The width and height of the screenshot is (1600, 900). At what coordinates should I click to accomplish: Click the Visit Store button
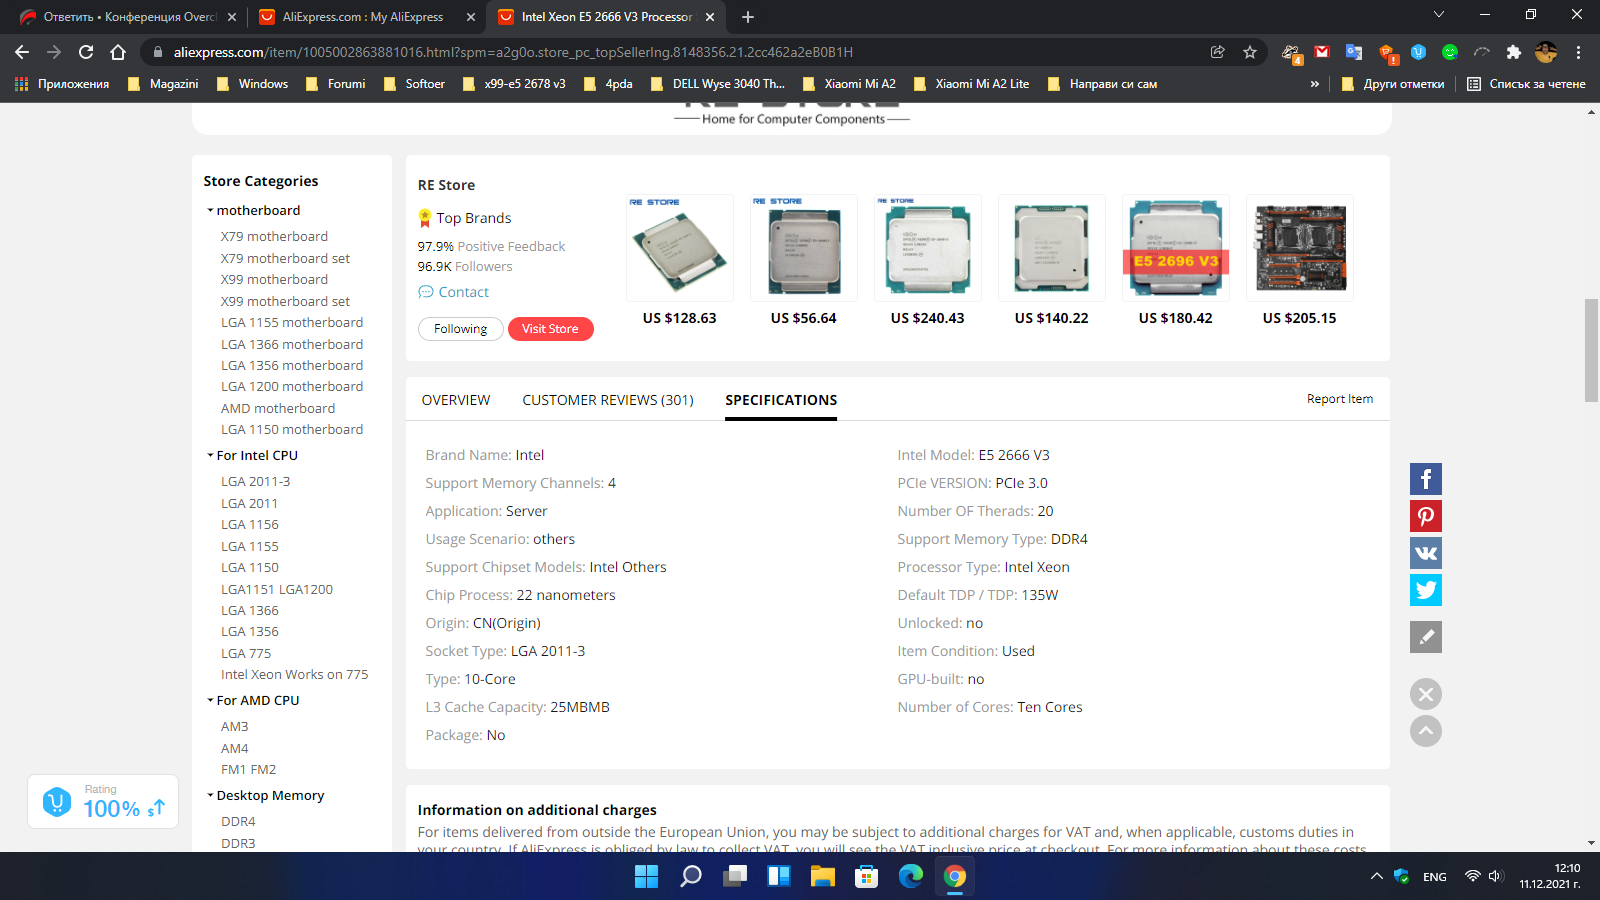[550, 329]
